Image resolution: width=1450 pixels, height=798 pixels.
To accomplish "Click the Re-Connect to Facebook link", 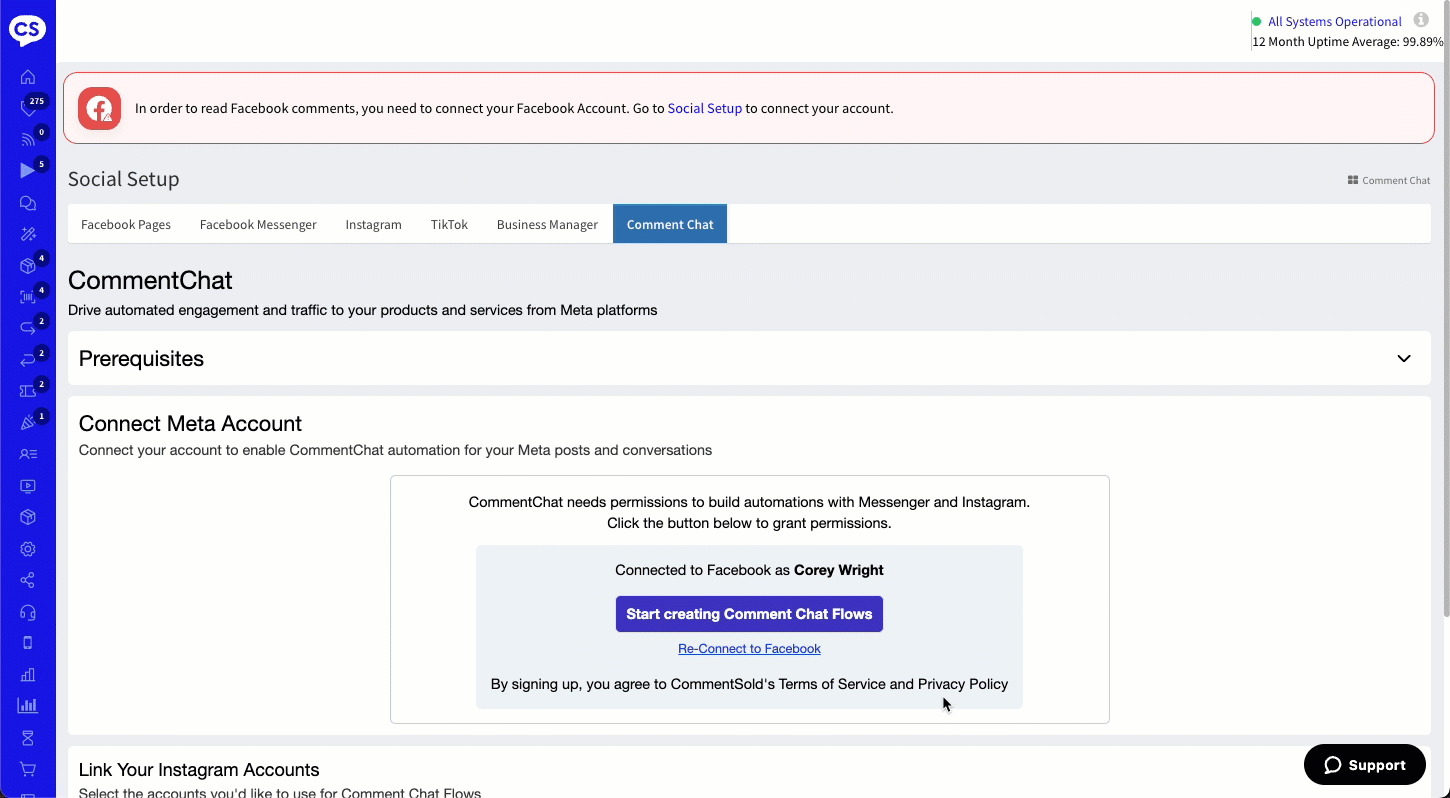I will coord(749,649).
